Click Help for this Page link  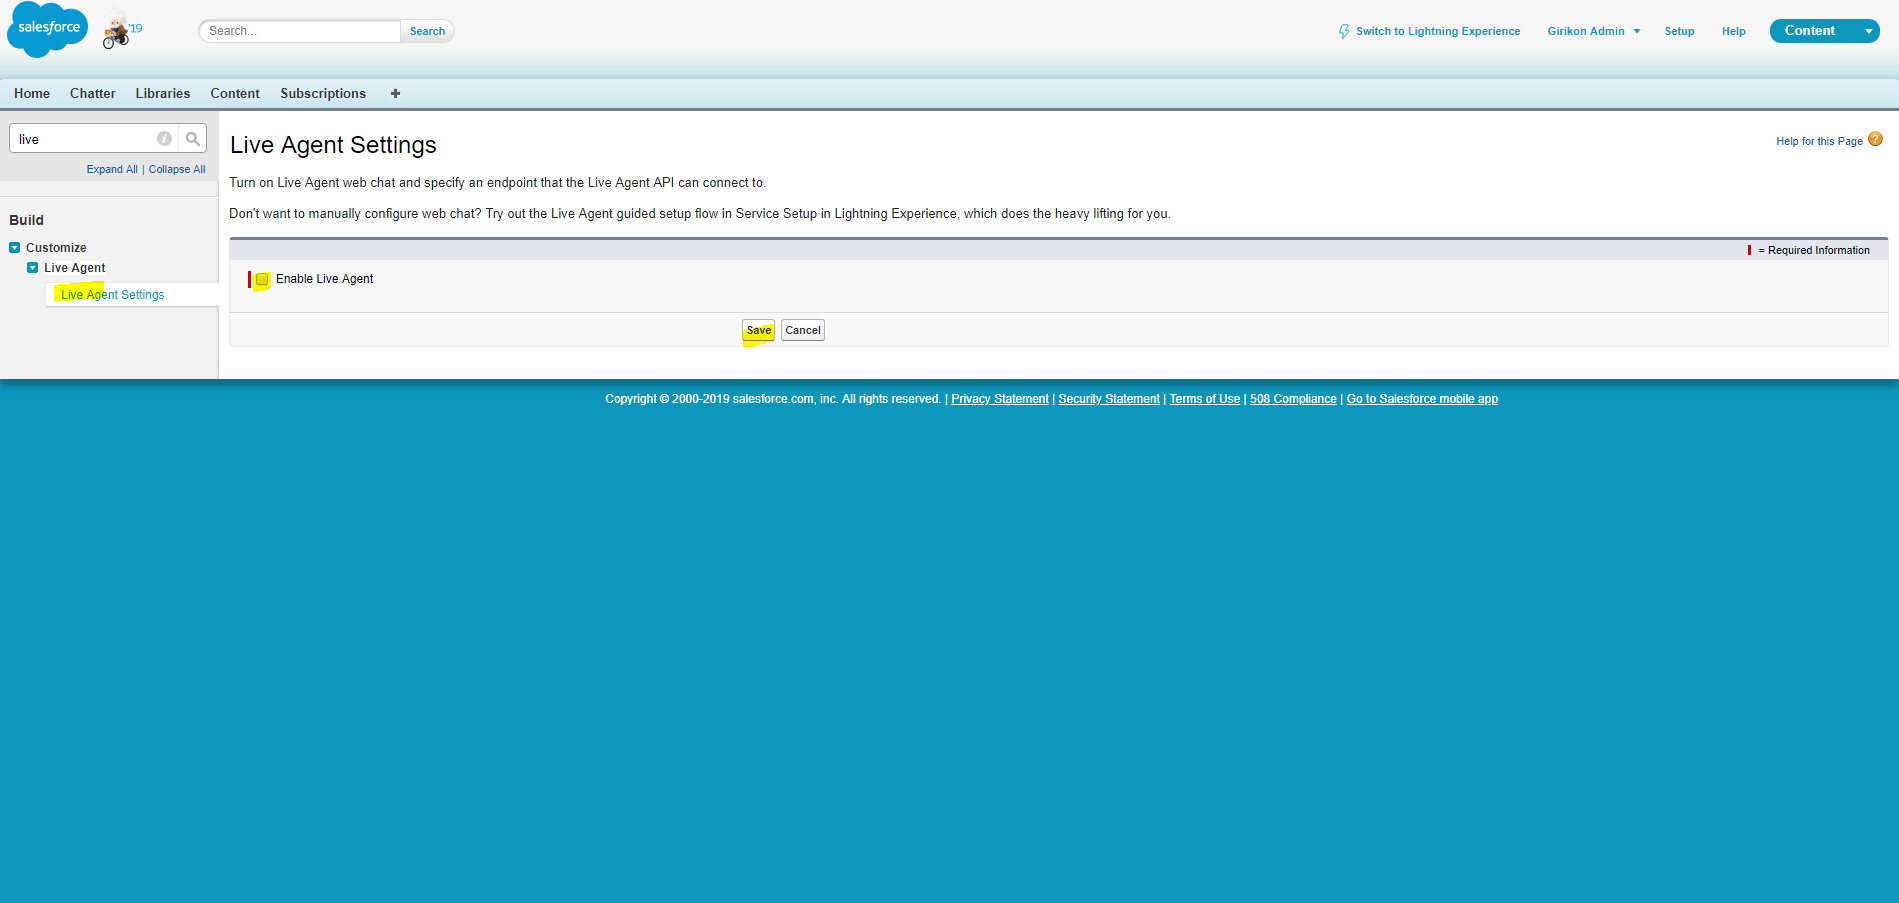tap(1819, 141)
